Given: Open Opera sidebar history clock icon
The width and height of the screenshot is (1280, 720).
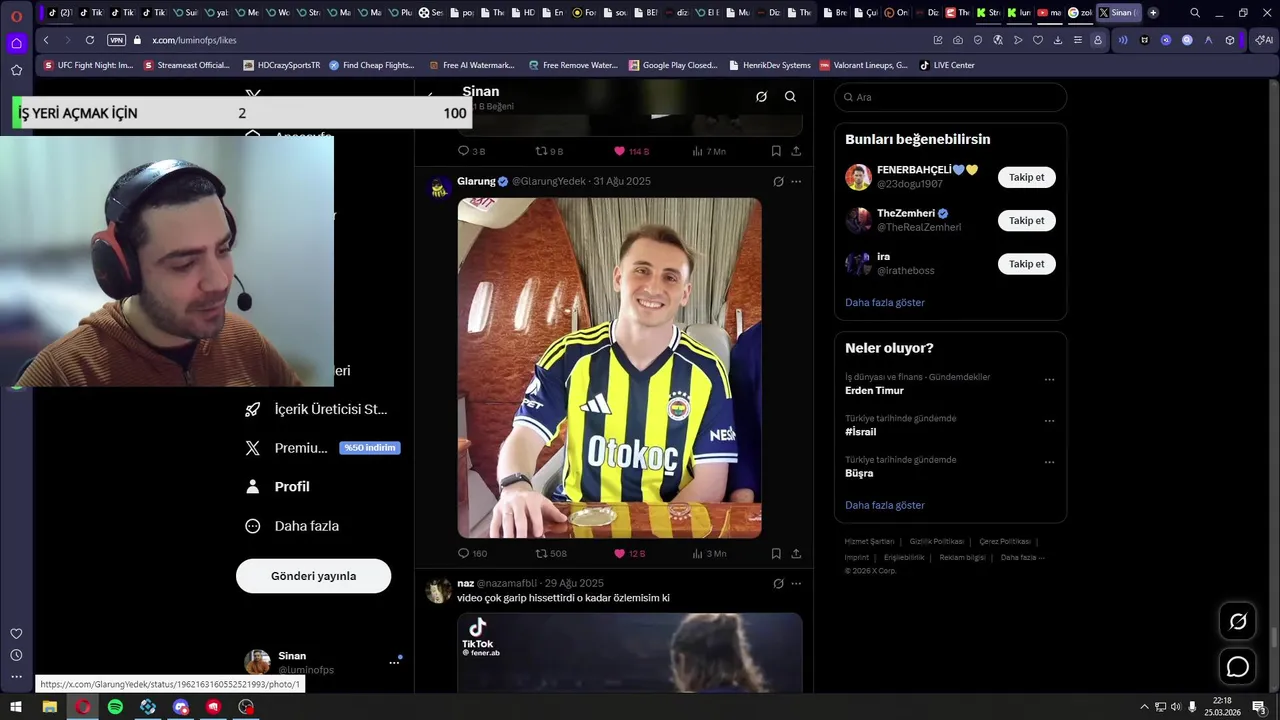Looking at the screenshot, I should pos(16,655).
